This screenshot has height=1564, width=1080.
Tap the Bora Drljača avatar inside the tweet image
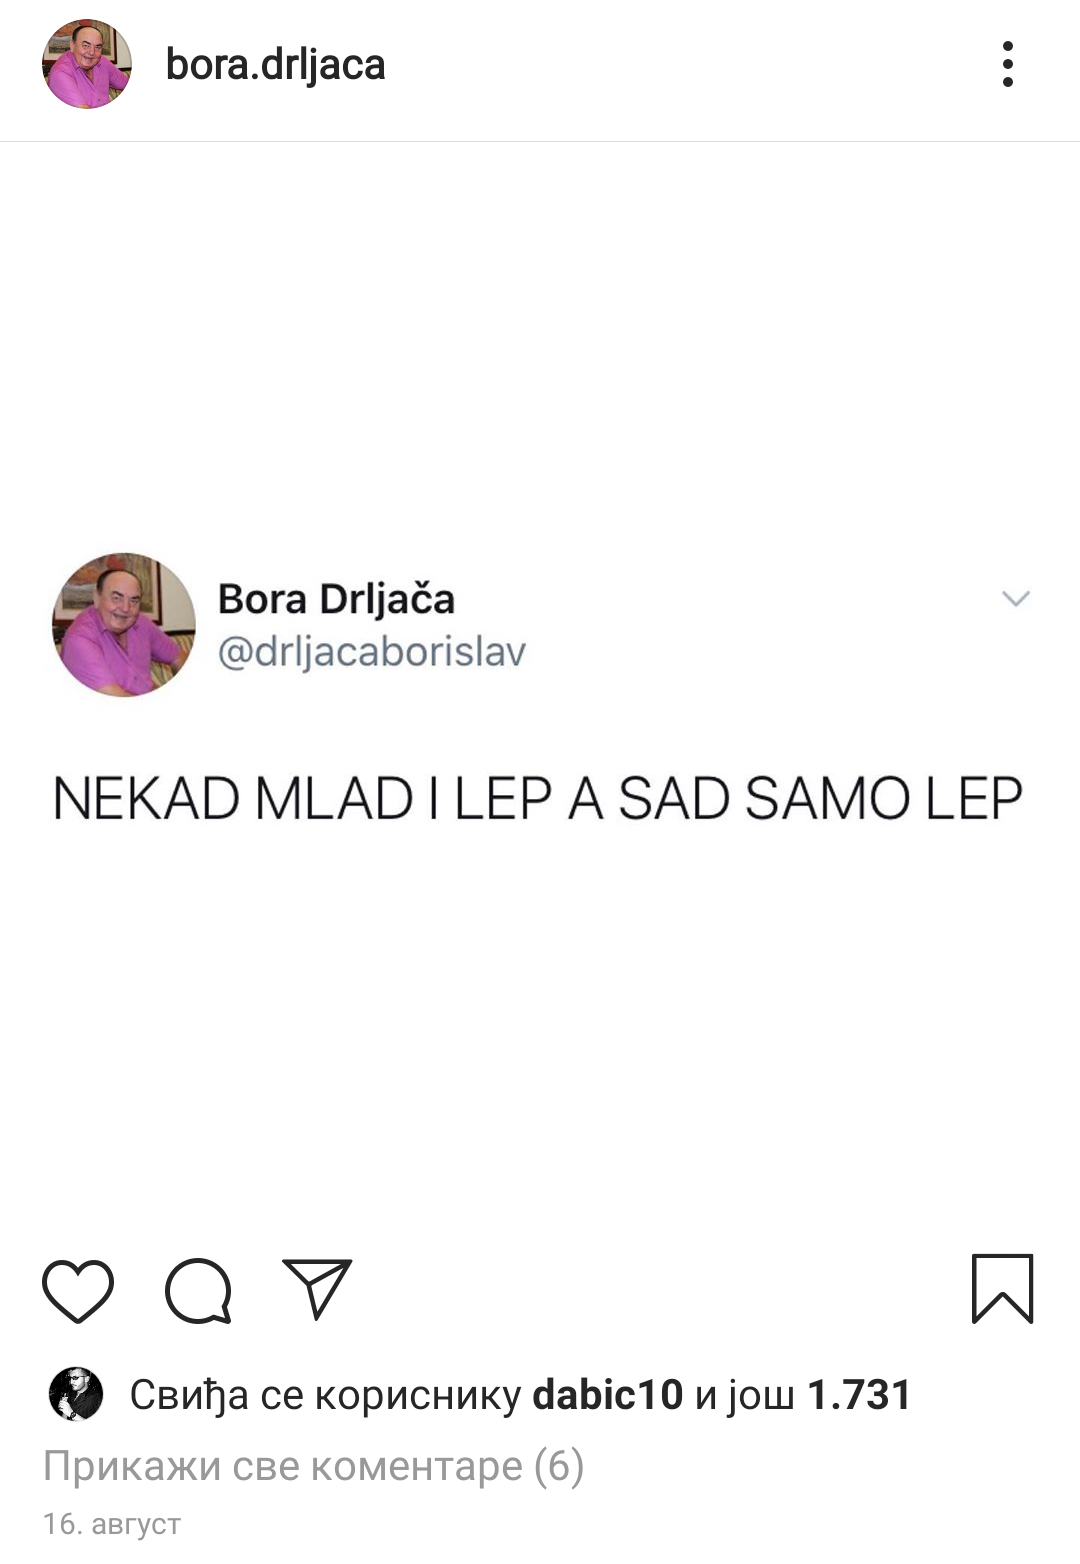pyautogui.click(x=124, y=625)
